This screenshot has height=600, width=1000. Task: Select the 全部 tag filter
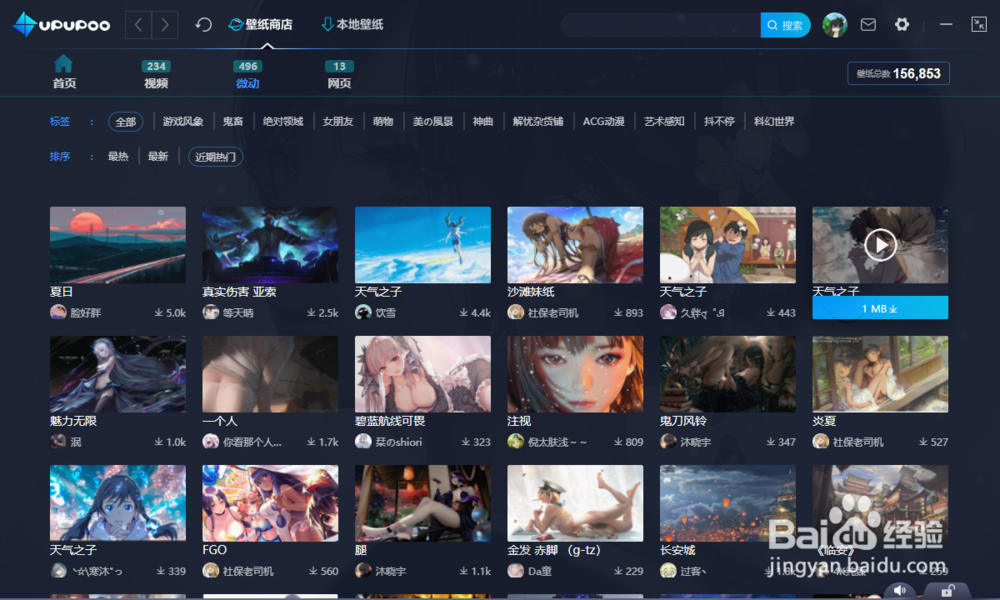(126, 122)
